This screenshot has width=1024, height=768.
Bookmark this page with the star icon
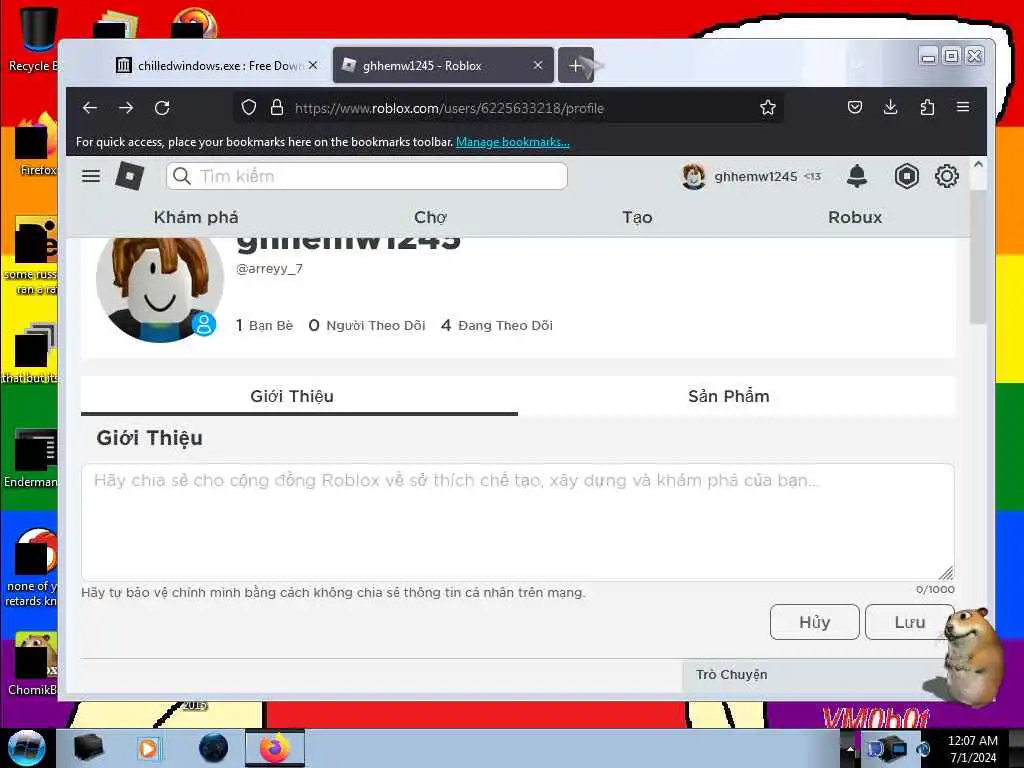[768, 108]
